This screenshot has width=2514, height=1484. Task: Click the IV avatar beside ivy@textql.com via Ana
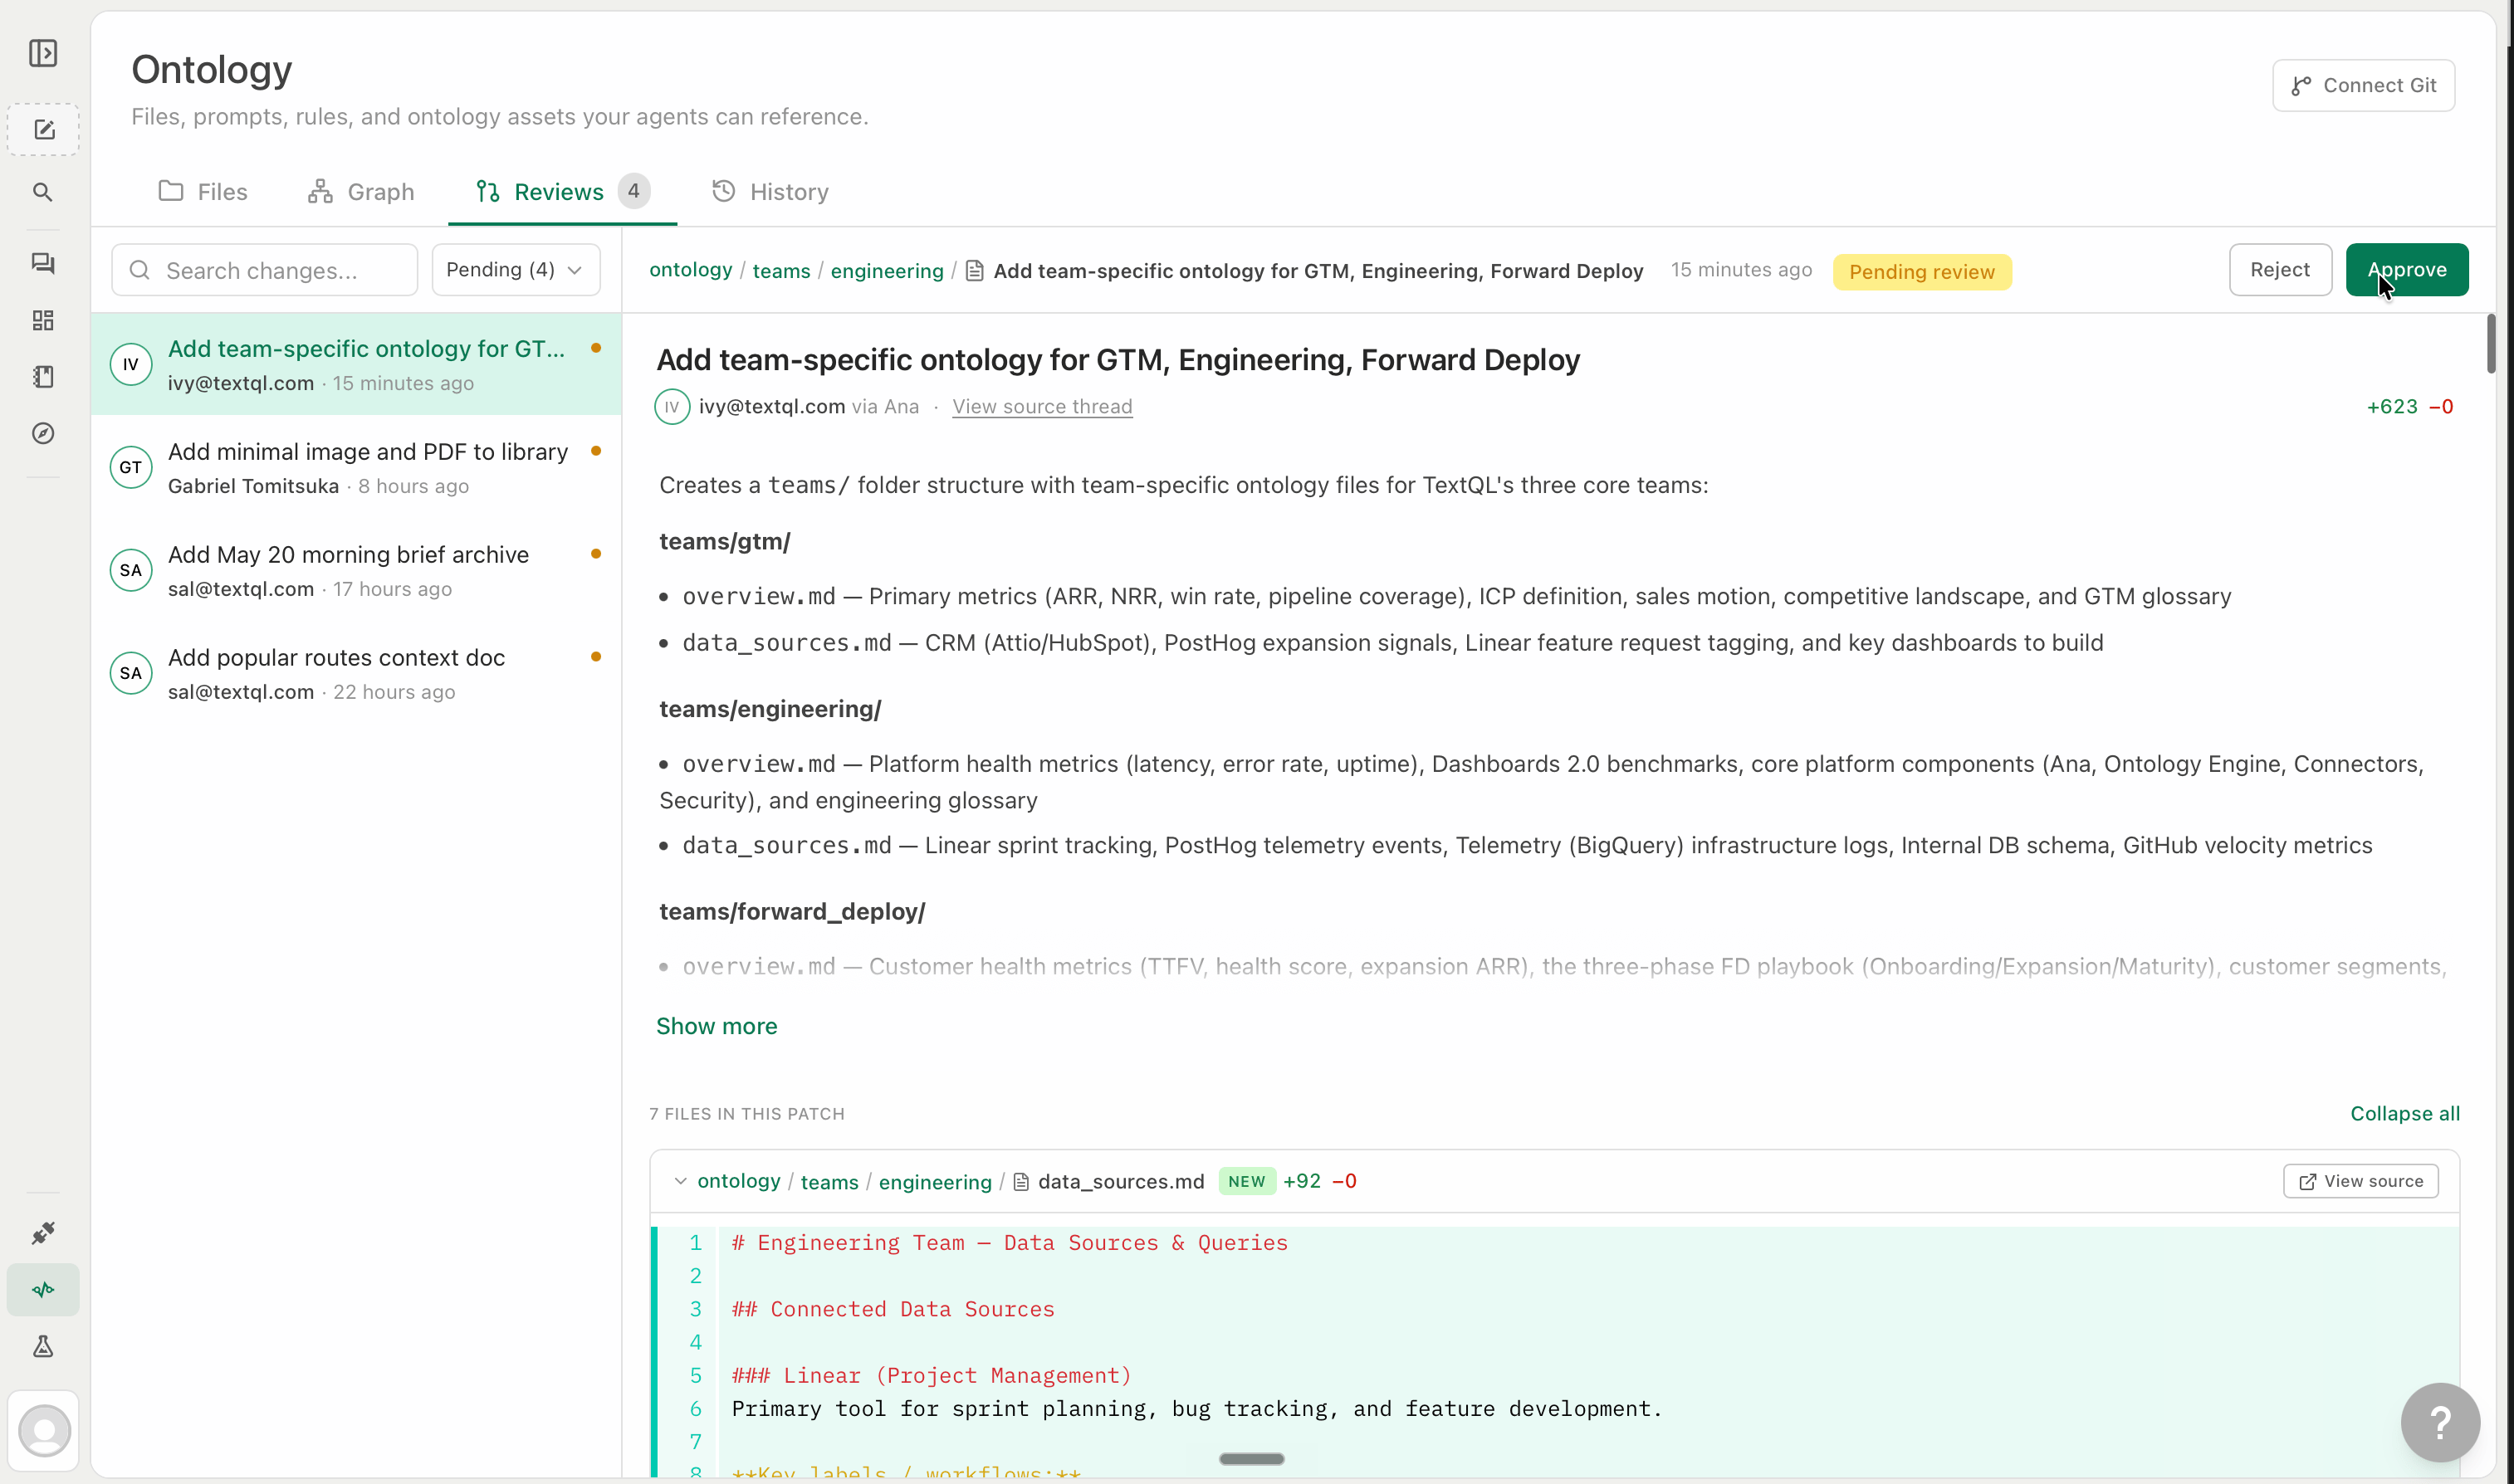[x=672, y=407]
